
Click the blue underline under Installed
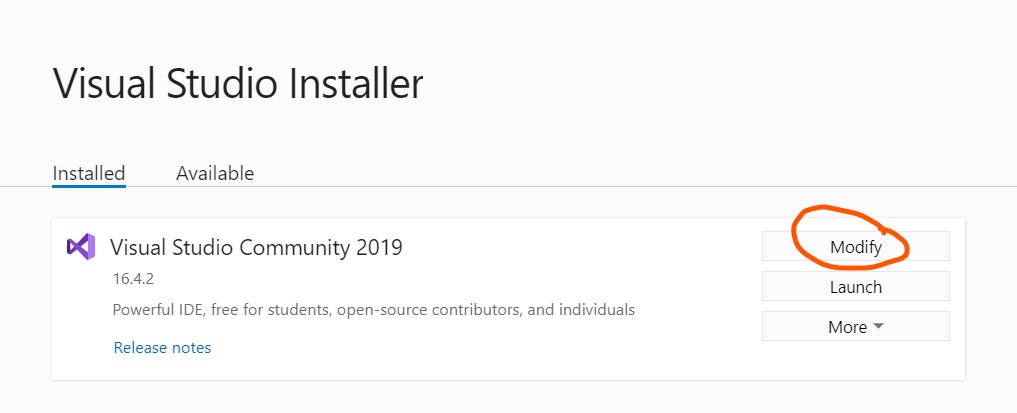(89, 186)
